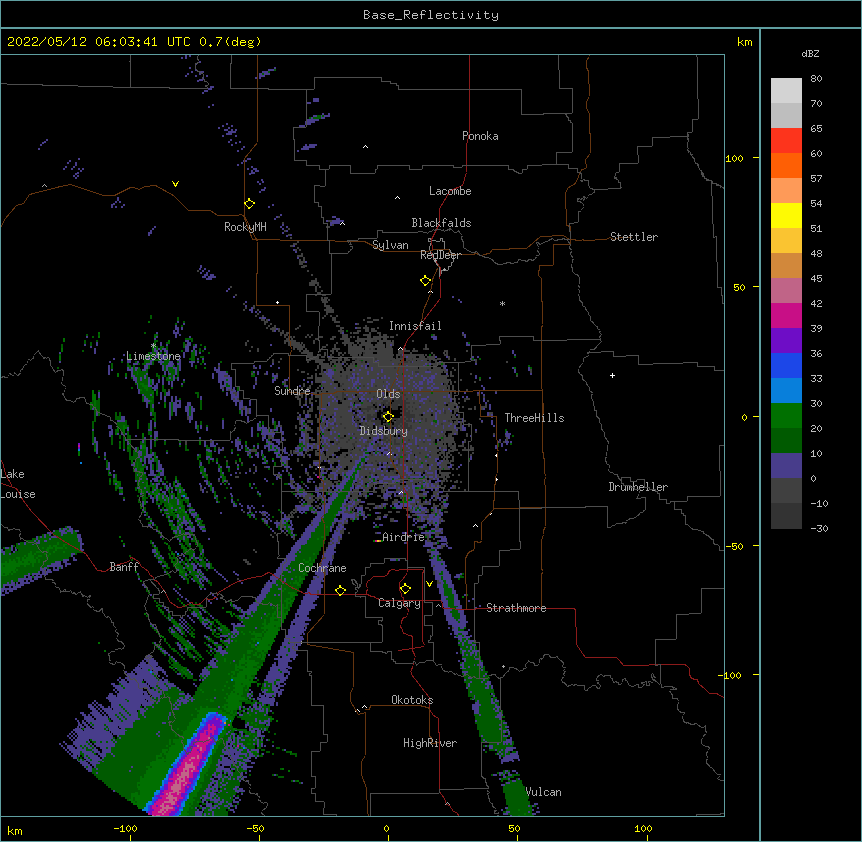Pick the topmost light gray legend swatch
The height and width of the screenshot is (842, 862).
pos(786,91)
